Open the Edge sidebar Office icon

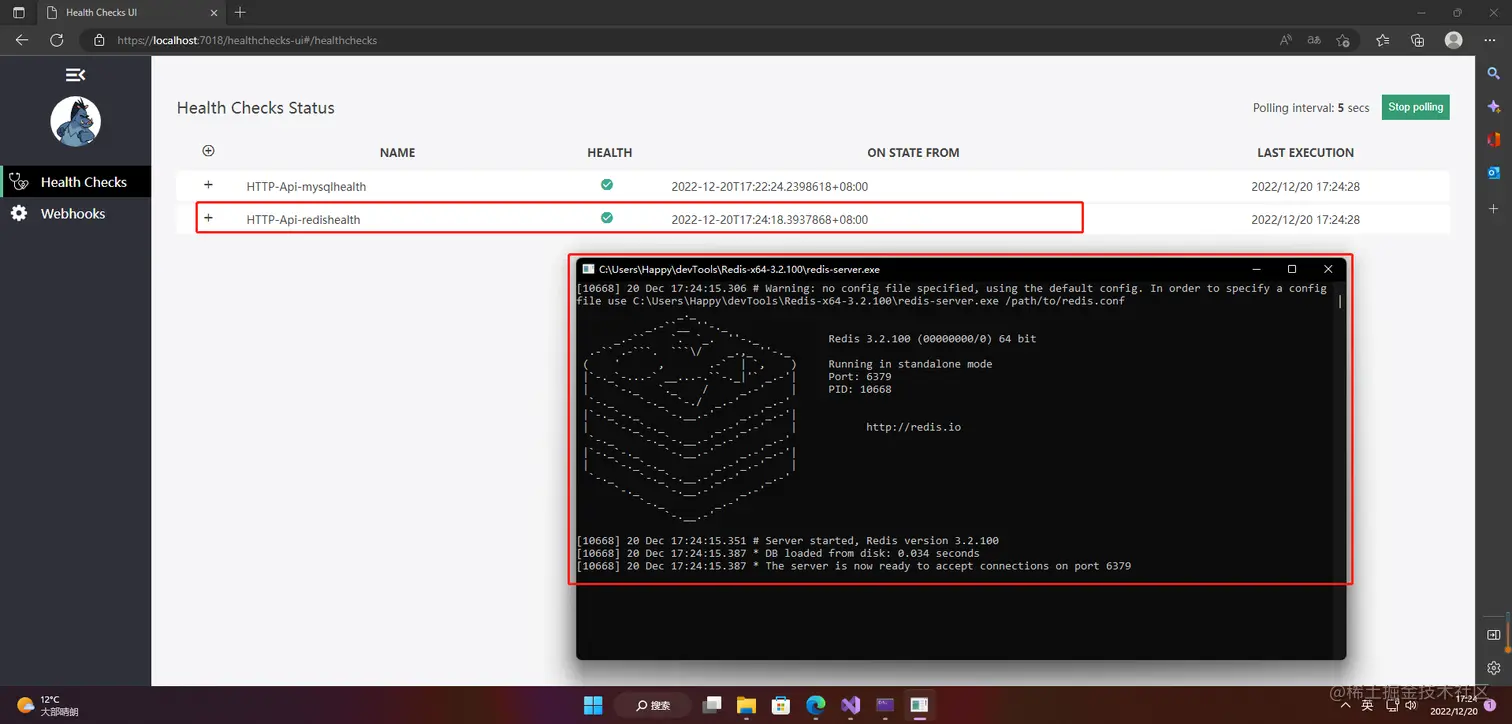(x=1494, y=139)
